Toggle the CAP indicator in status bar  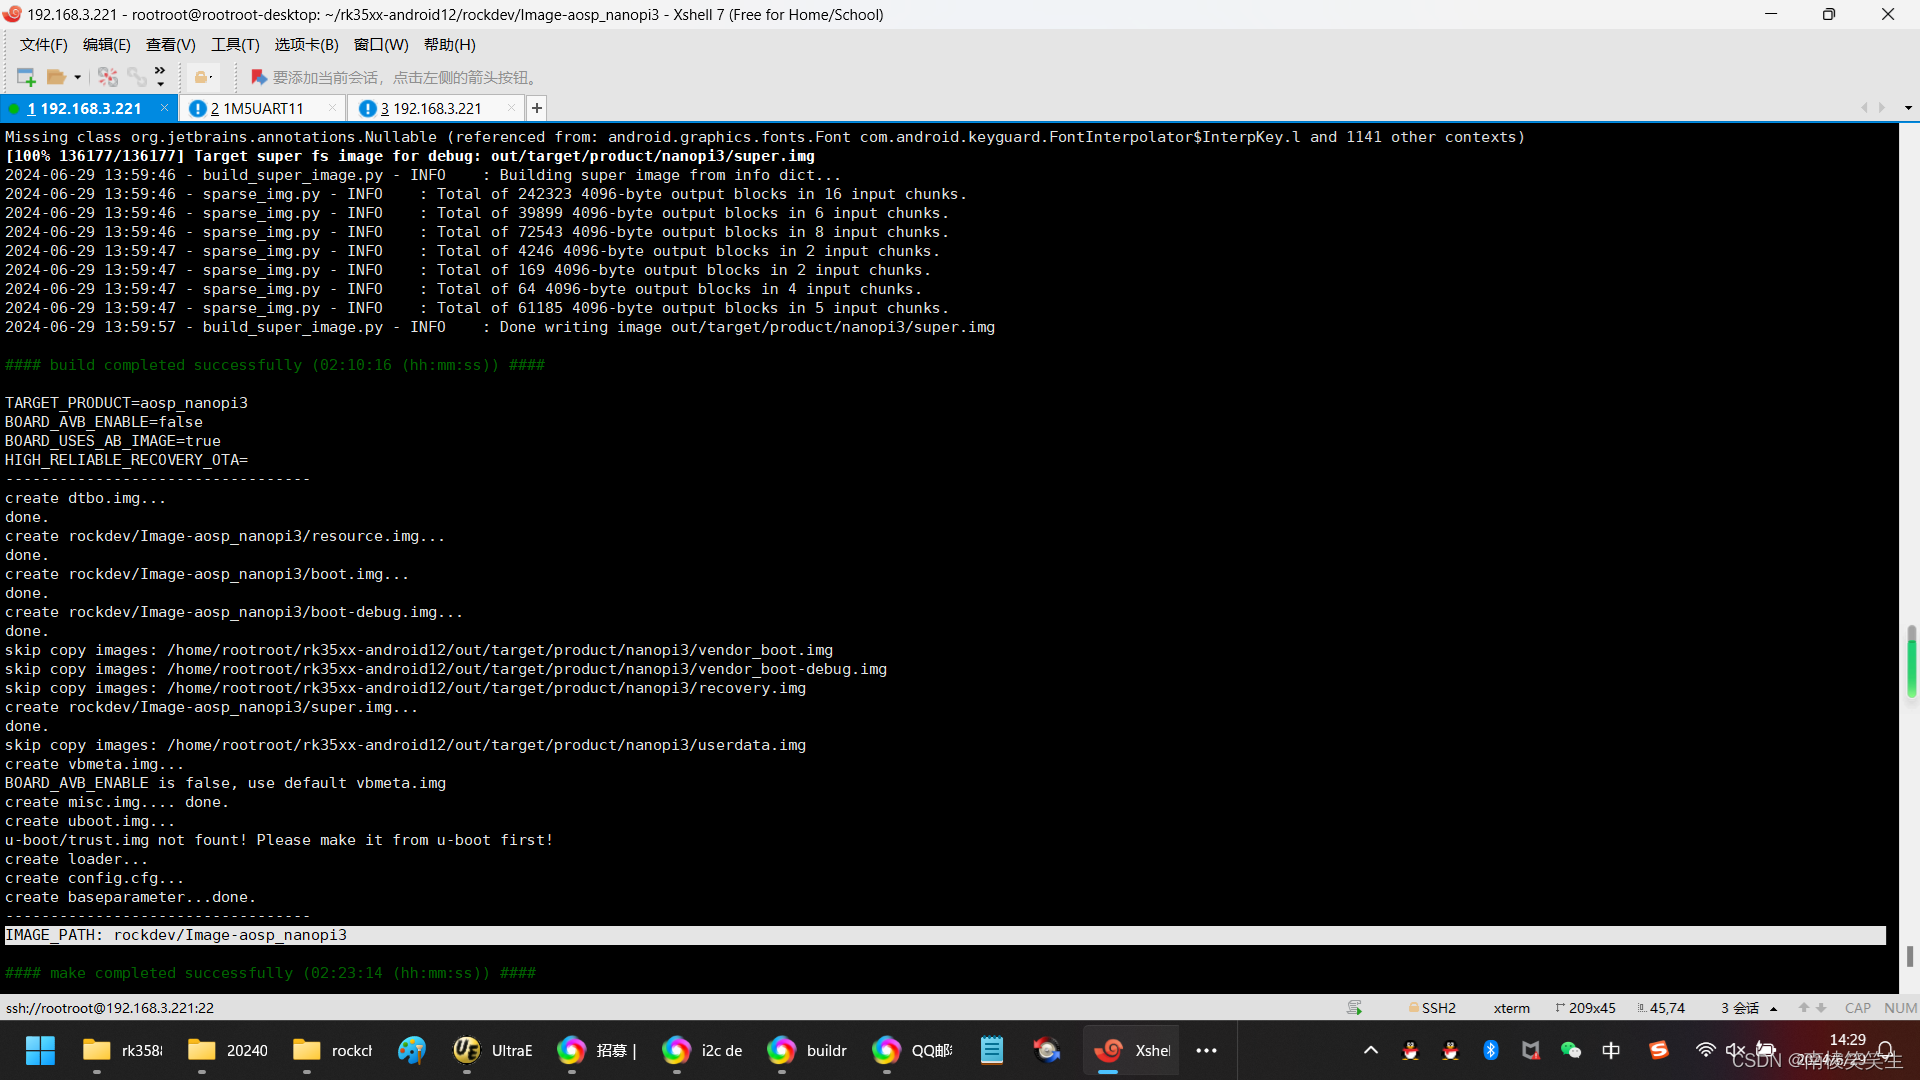[1858, 1008]
